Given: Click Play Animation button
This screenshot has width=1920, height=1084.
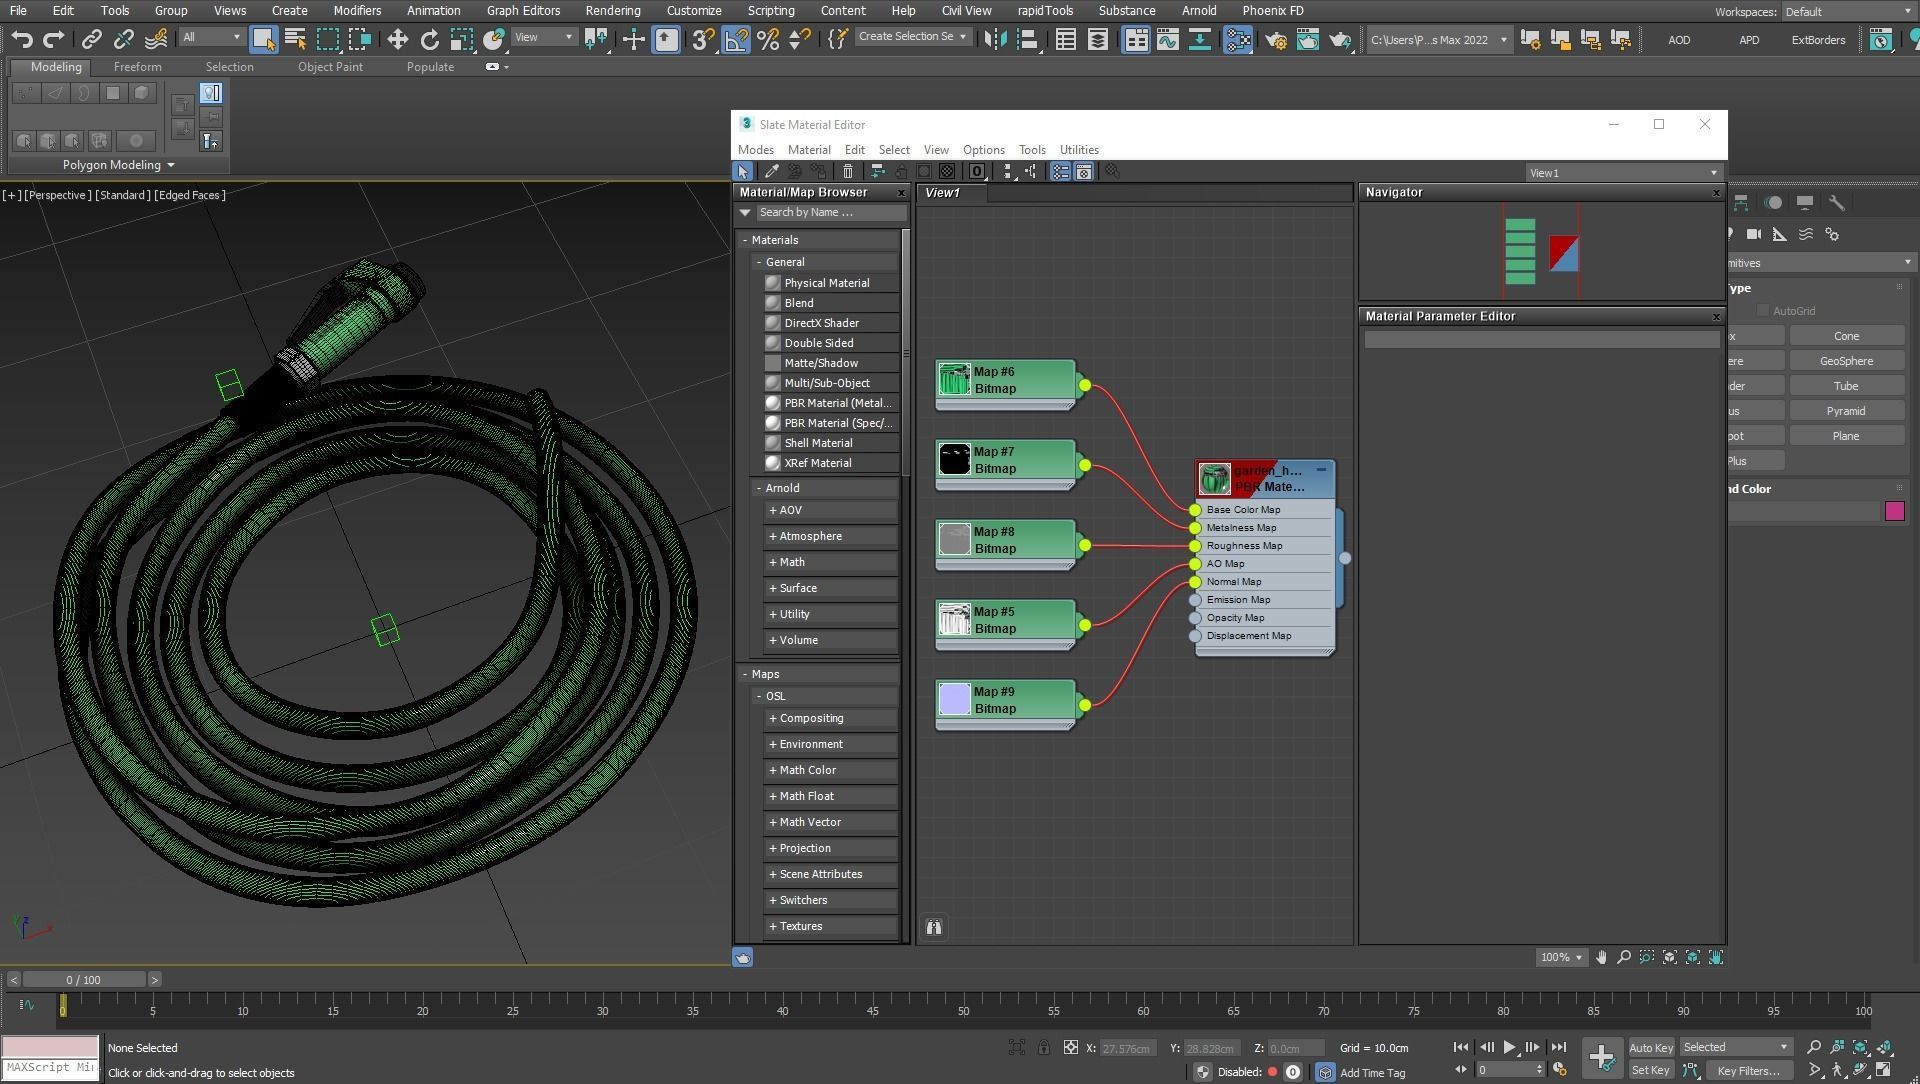Looking at the screenshot, I should (x=1509, y=1047).
